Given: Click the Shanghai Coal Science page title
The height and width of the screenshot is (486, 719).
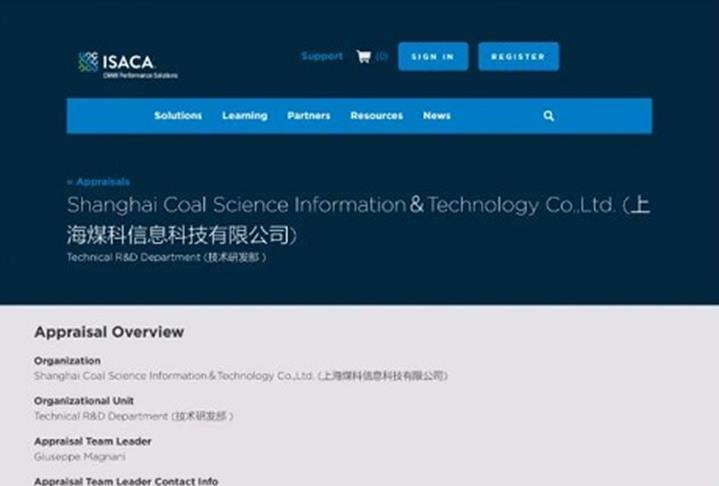Looking at the screenshot, I should 359,220.
